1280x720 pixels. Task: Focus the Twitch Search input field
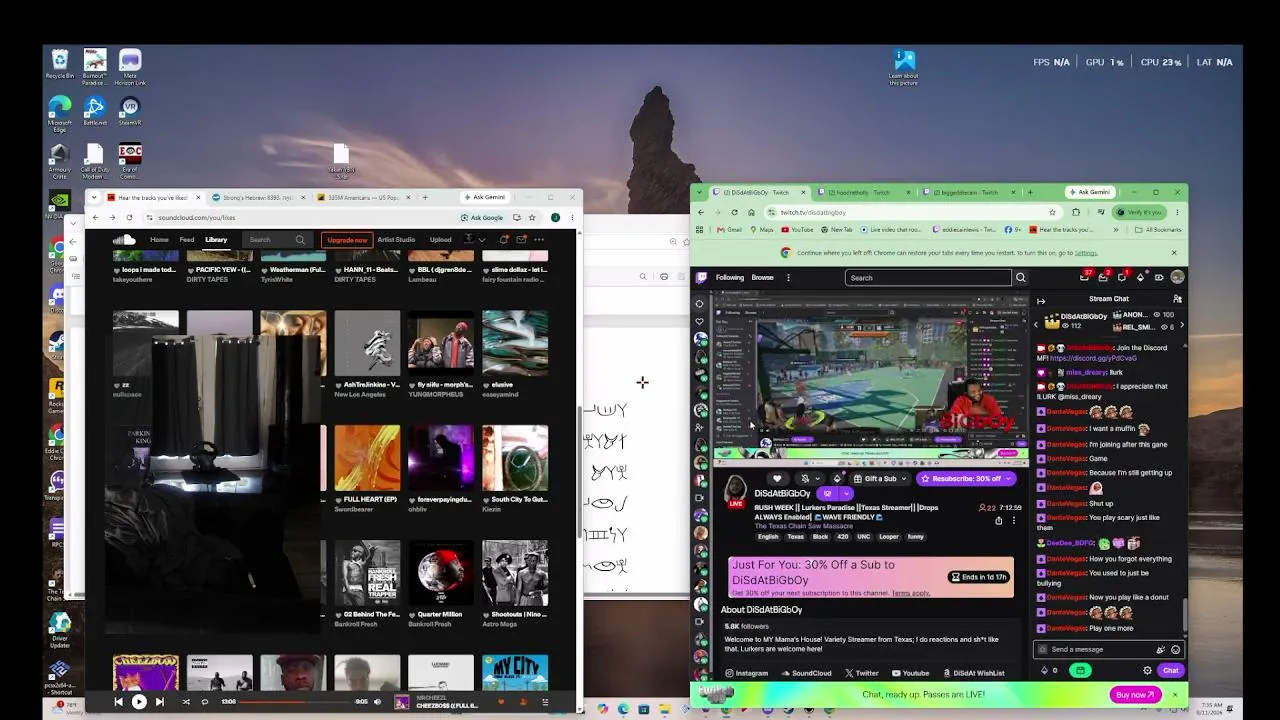[928, 277]
